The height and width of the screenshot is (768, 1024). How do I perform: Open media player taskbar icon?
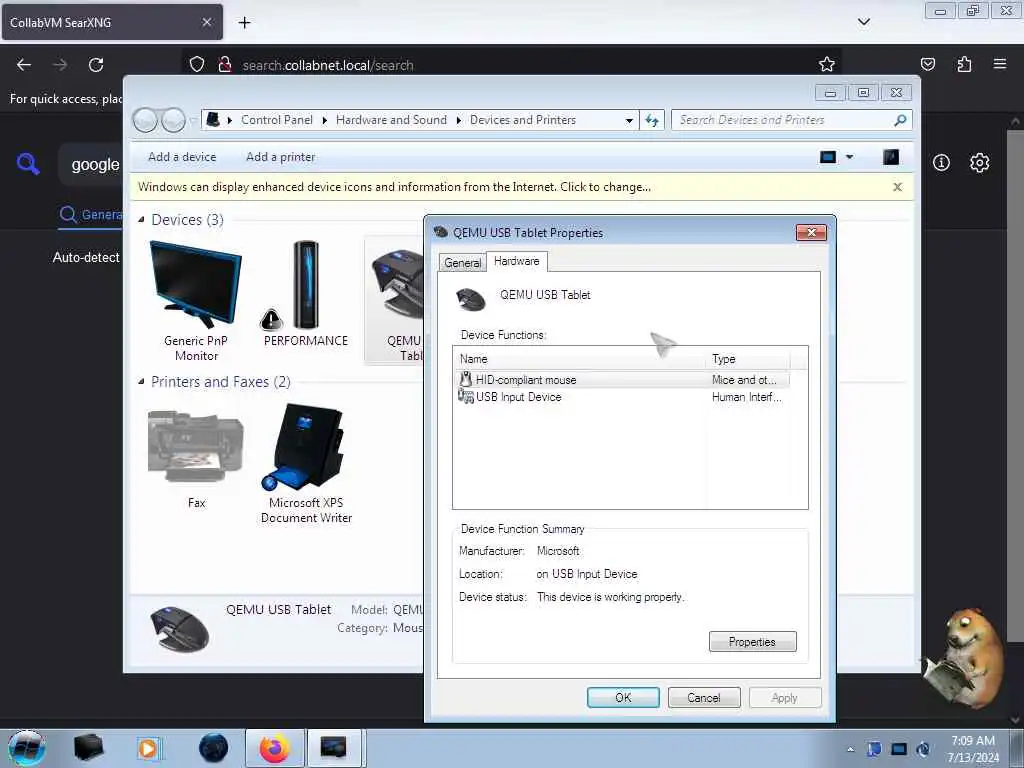[148, 748]
